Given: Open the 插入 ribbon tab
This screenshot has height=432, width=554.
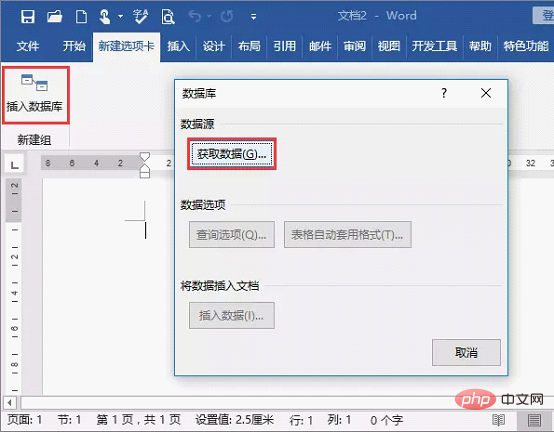Looking at the screenshot, I should click(x=178, y=46).
